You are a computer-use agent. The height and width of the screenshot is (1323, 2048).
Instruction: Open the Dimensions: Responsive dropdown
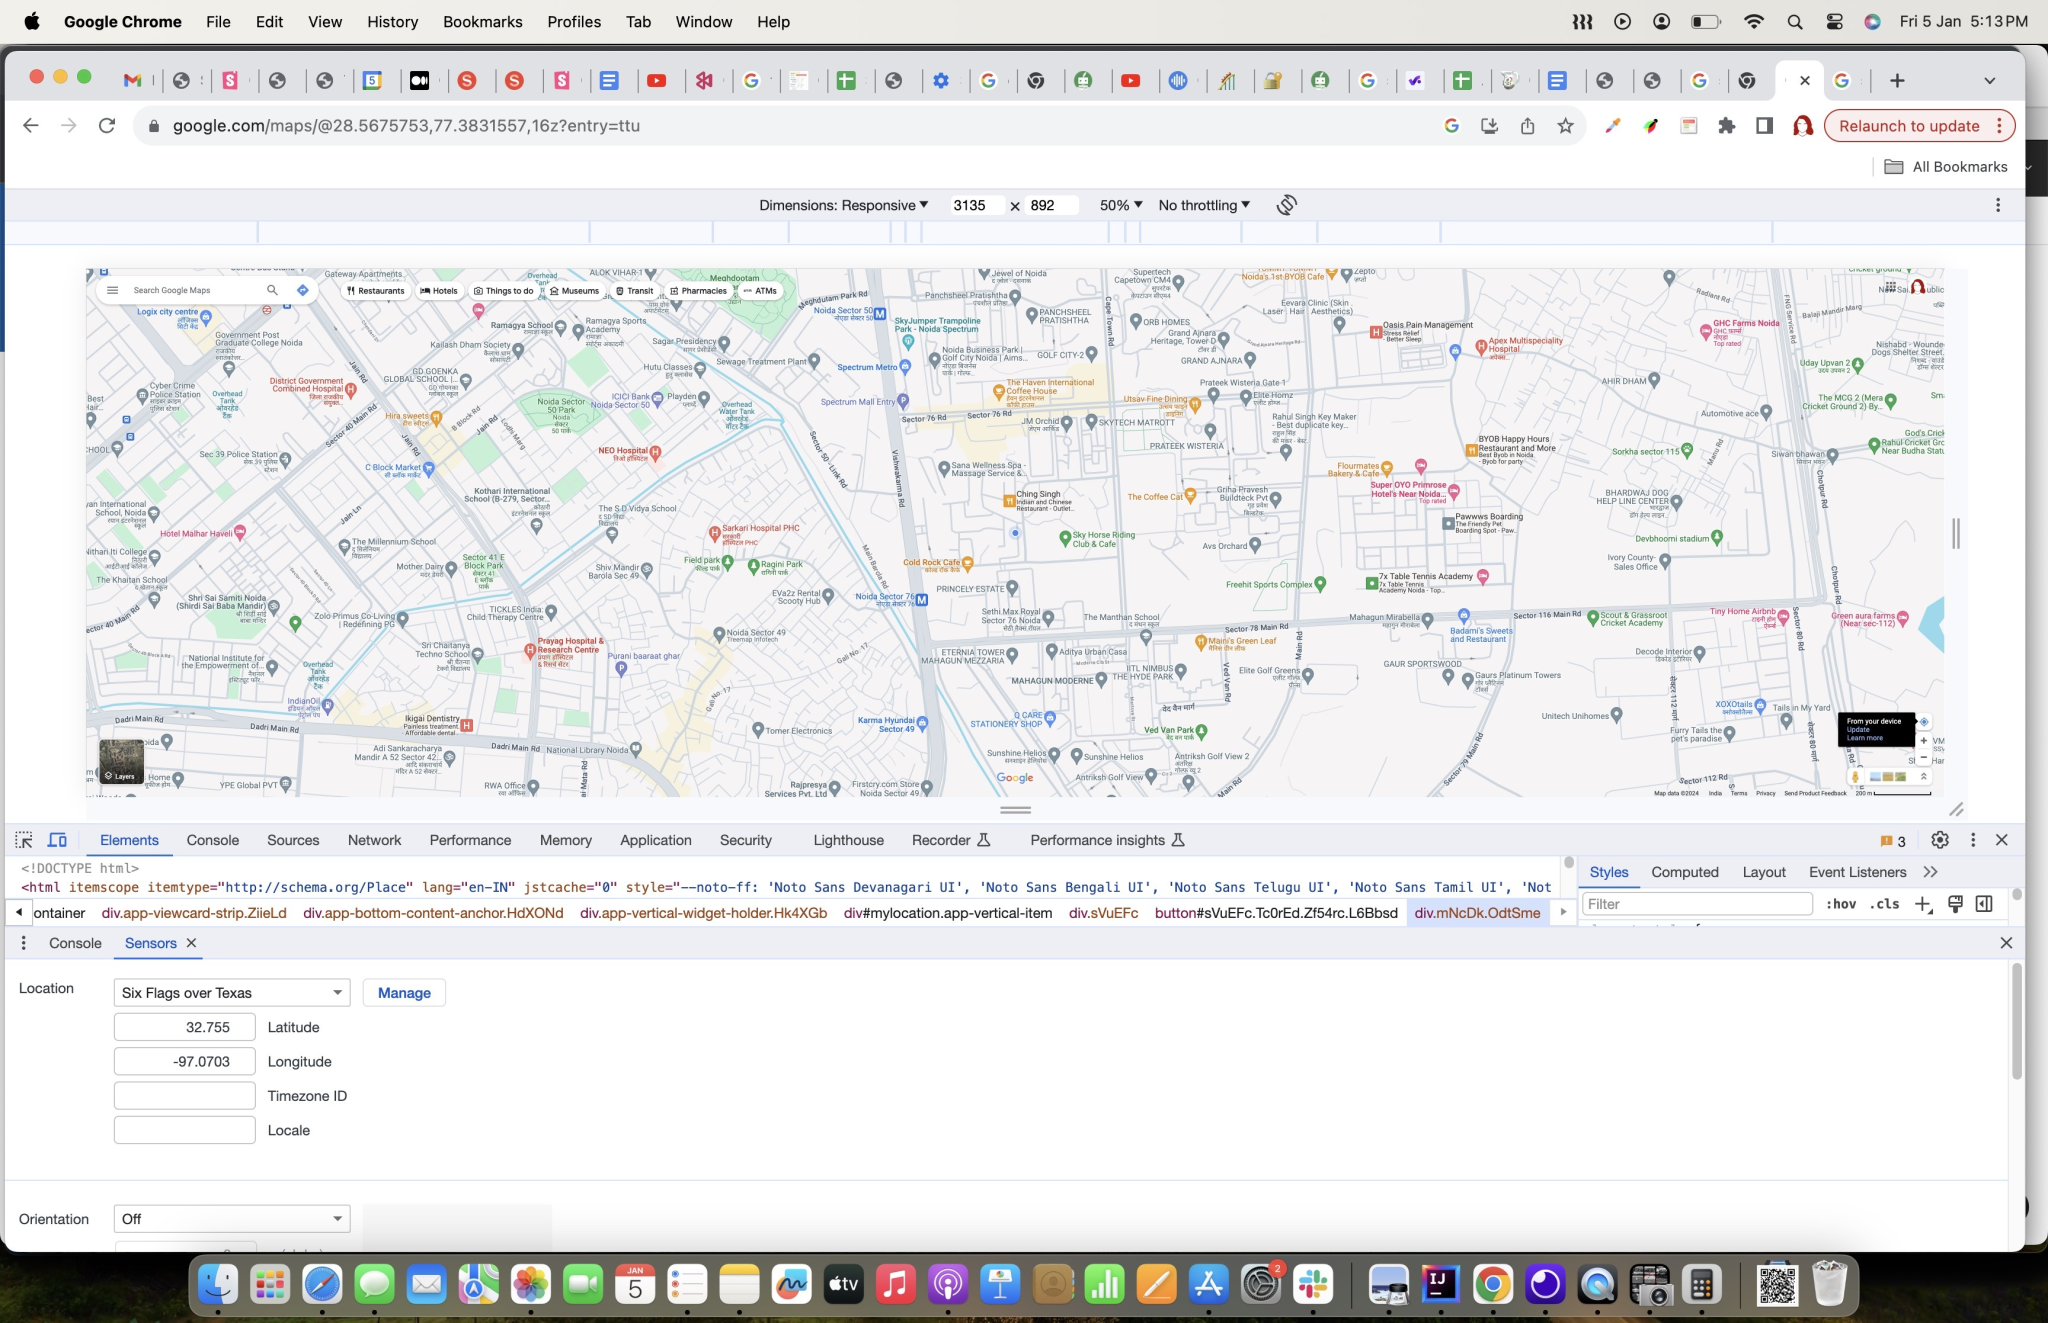(843, 205)
